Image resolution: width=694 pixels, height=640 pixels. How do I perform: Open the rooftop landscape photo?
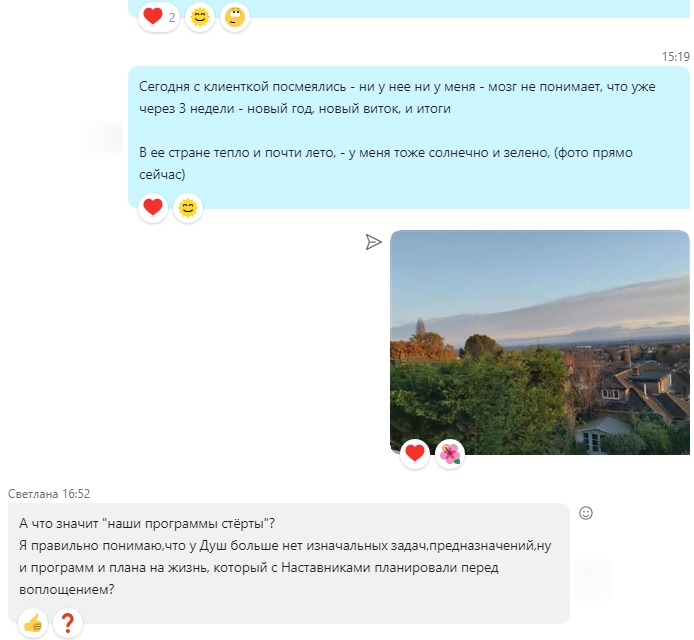pos(539,340)
